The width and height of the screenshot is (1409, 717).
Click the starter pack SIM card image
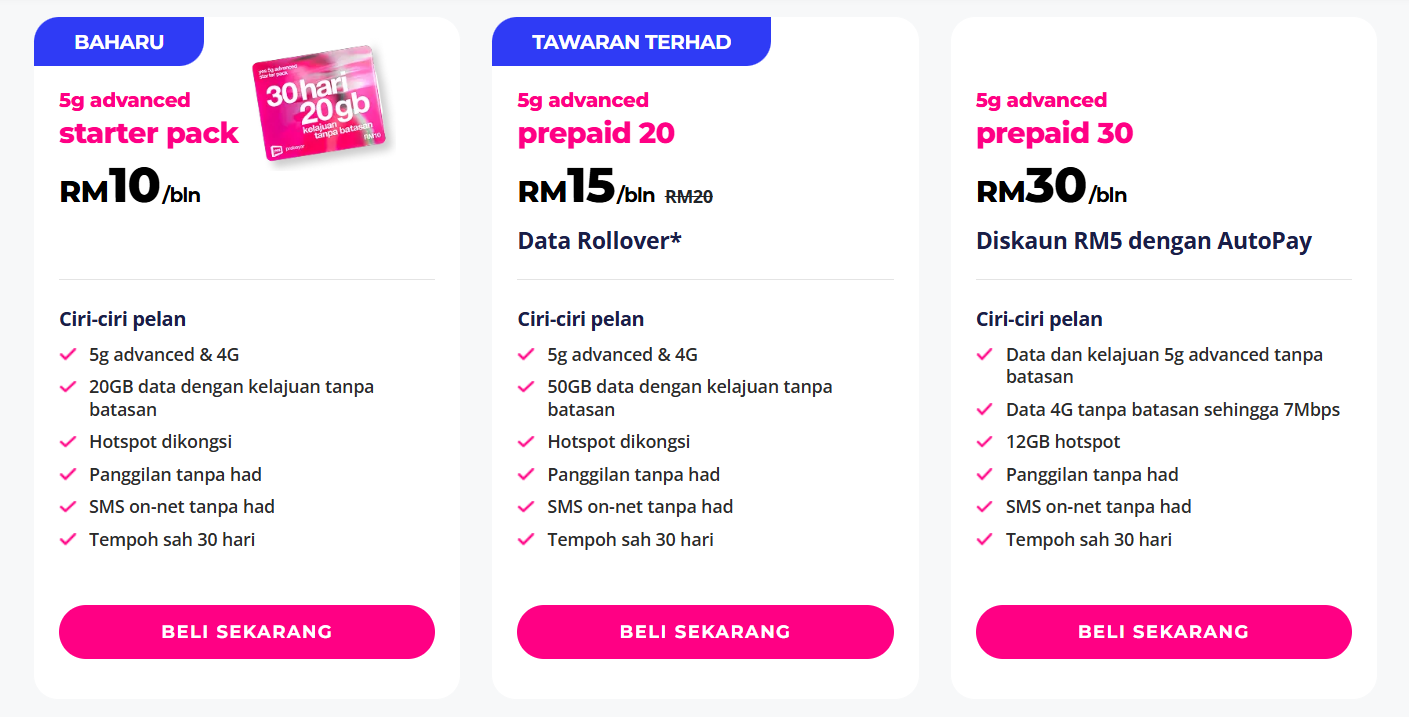pos(319,104)
